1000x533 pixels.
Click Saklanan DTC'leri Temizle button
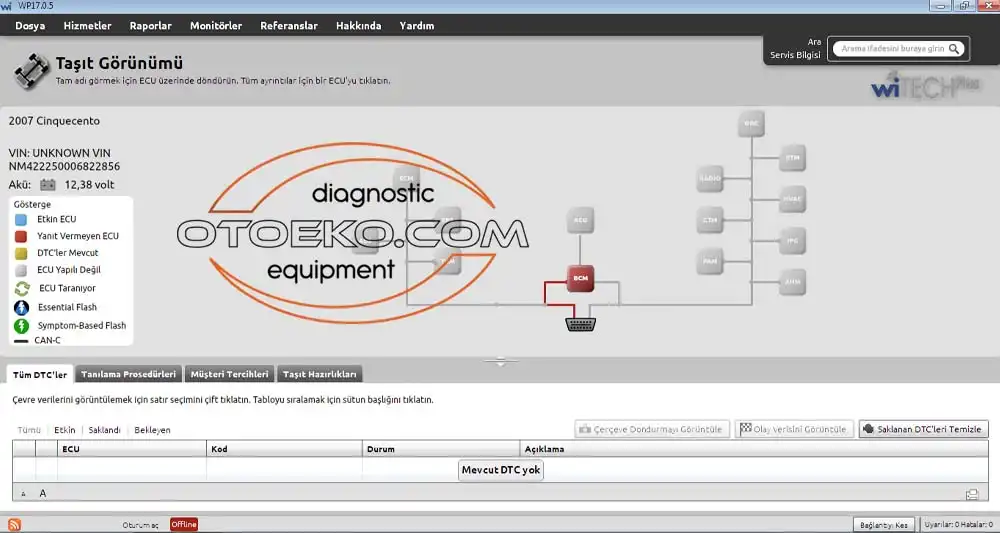[x=924, y=429]
